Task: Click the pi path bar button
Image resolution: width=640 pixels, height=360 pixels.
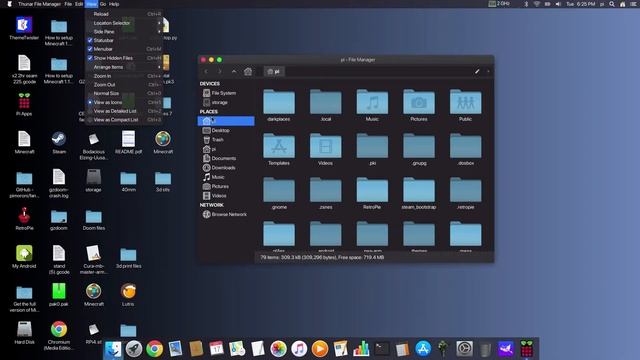Action: 274,71
